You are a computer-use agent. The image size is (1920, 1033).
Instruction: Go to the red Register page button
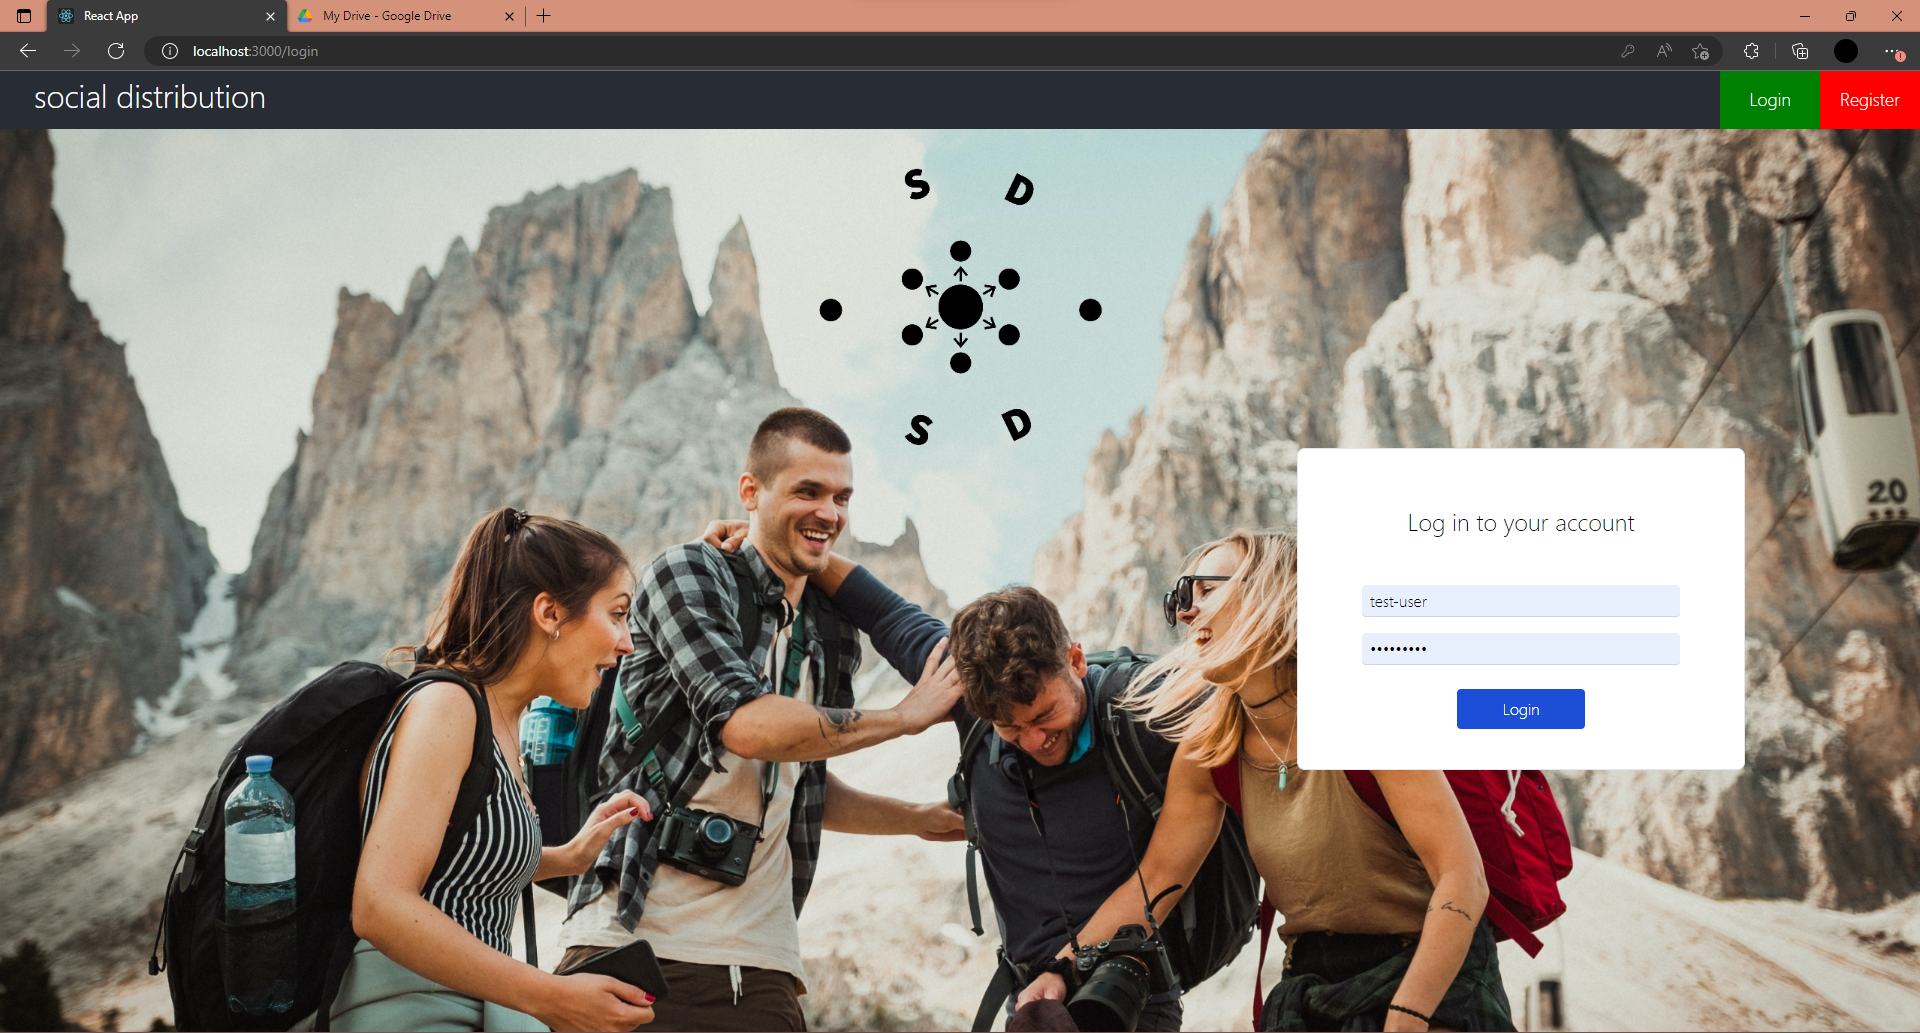tap(1870, 100)
